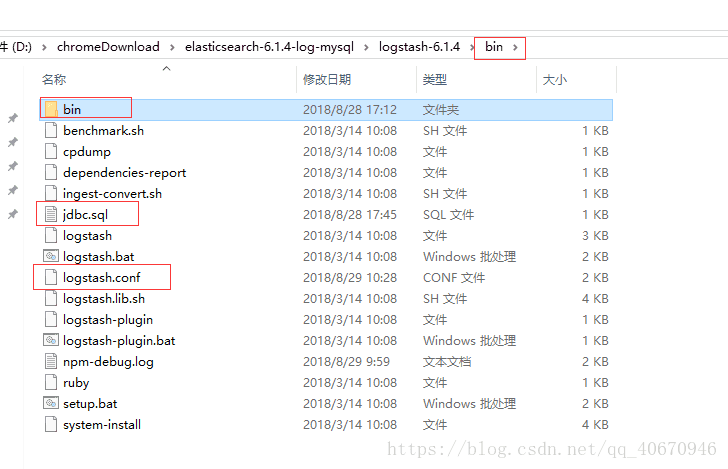Click the system-install file icon

point(51,424)
